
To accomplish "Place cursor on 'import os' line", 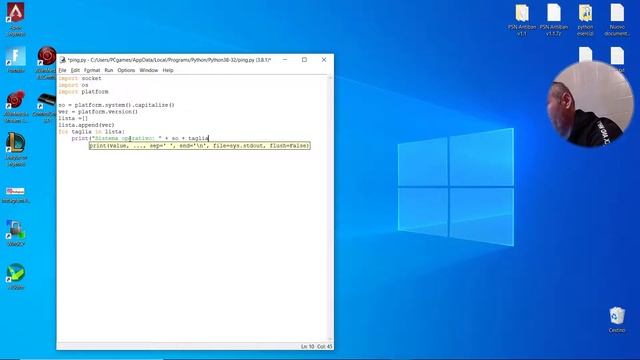I will [x=73, y=85].
